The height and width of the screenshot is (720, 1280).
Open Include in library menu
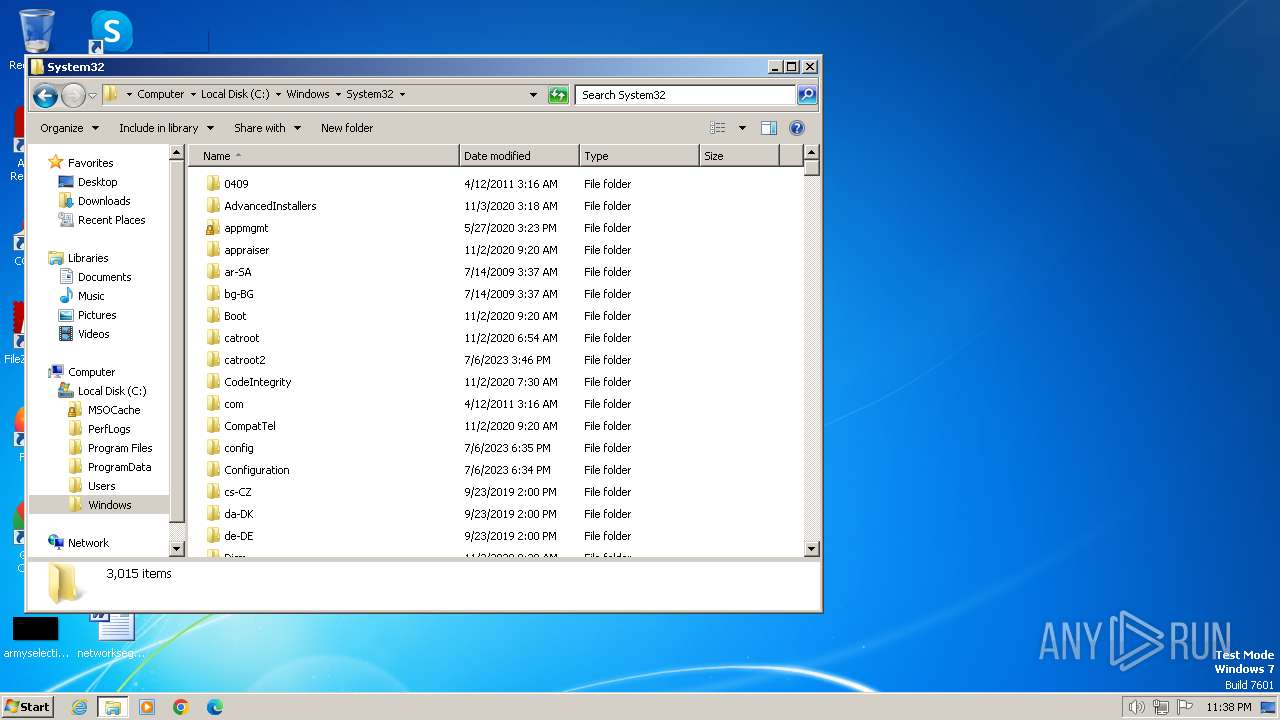tap(166, 128)
